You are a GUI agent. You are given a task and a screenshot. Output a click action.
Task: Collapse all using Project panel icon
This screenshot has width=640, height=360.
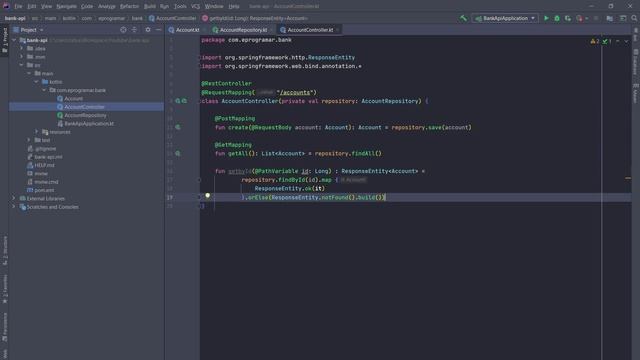click(134, 30)
